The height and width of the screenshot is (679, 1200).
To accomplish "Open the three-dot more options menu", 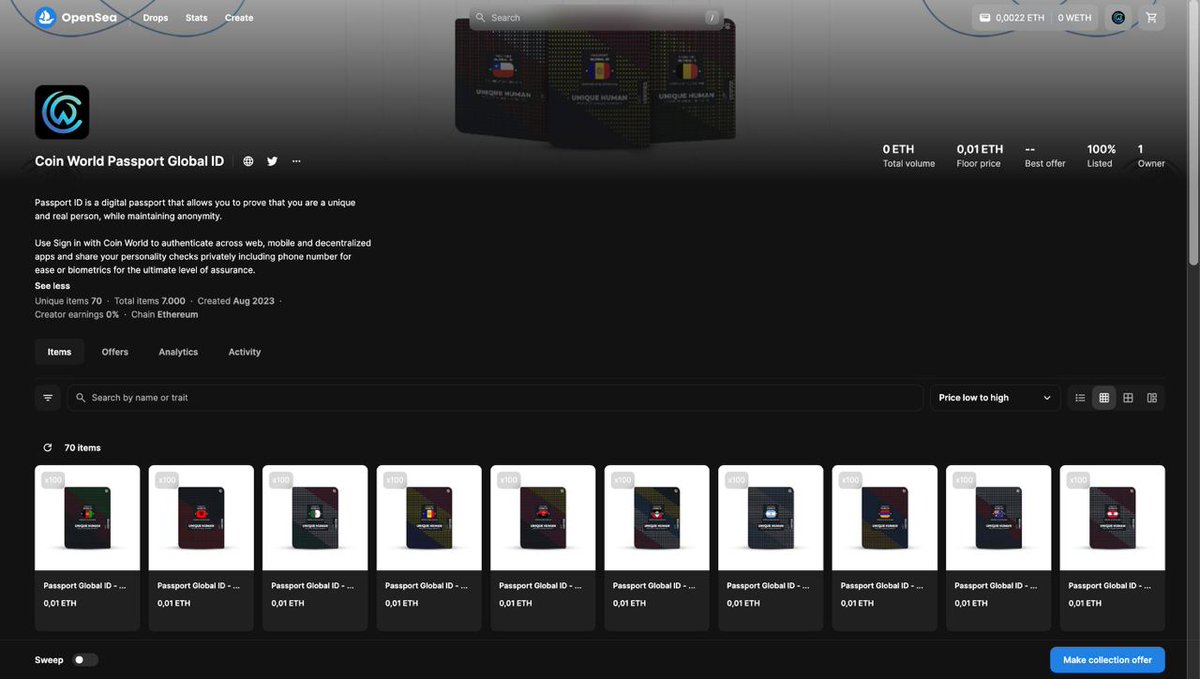I will pos(296,161).
